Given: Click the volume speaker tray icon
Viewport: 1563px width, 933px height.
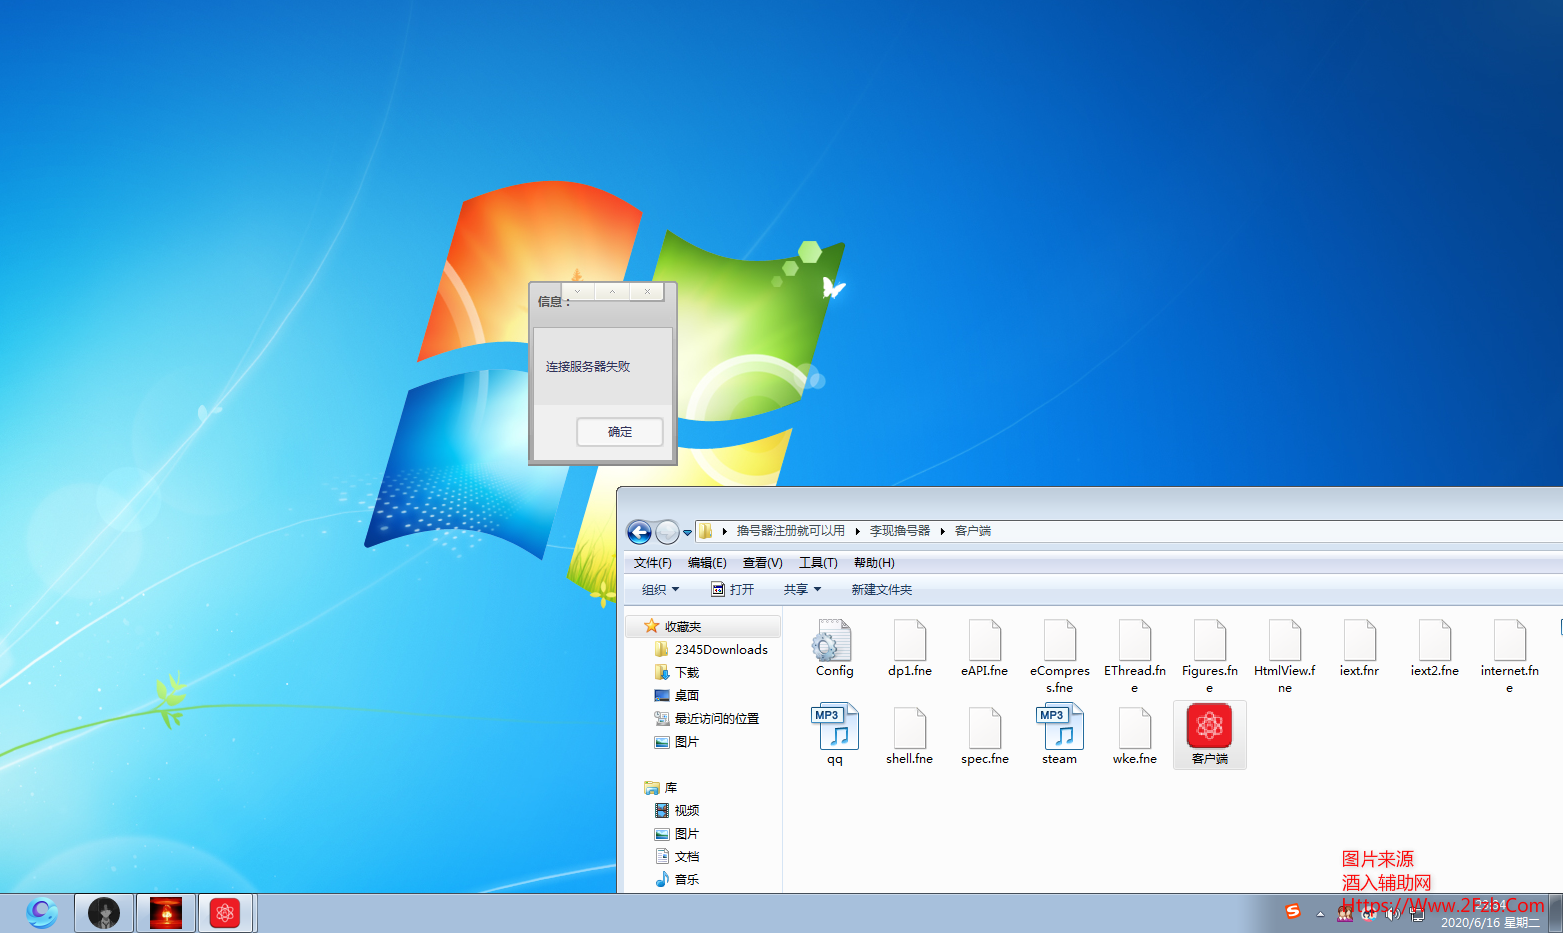Looking at the screenshot, I should (1393, 913).
